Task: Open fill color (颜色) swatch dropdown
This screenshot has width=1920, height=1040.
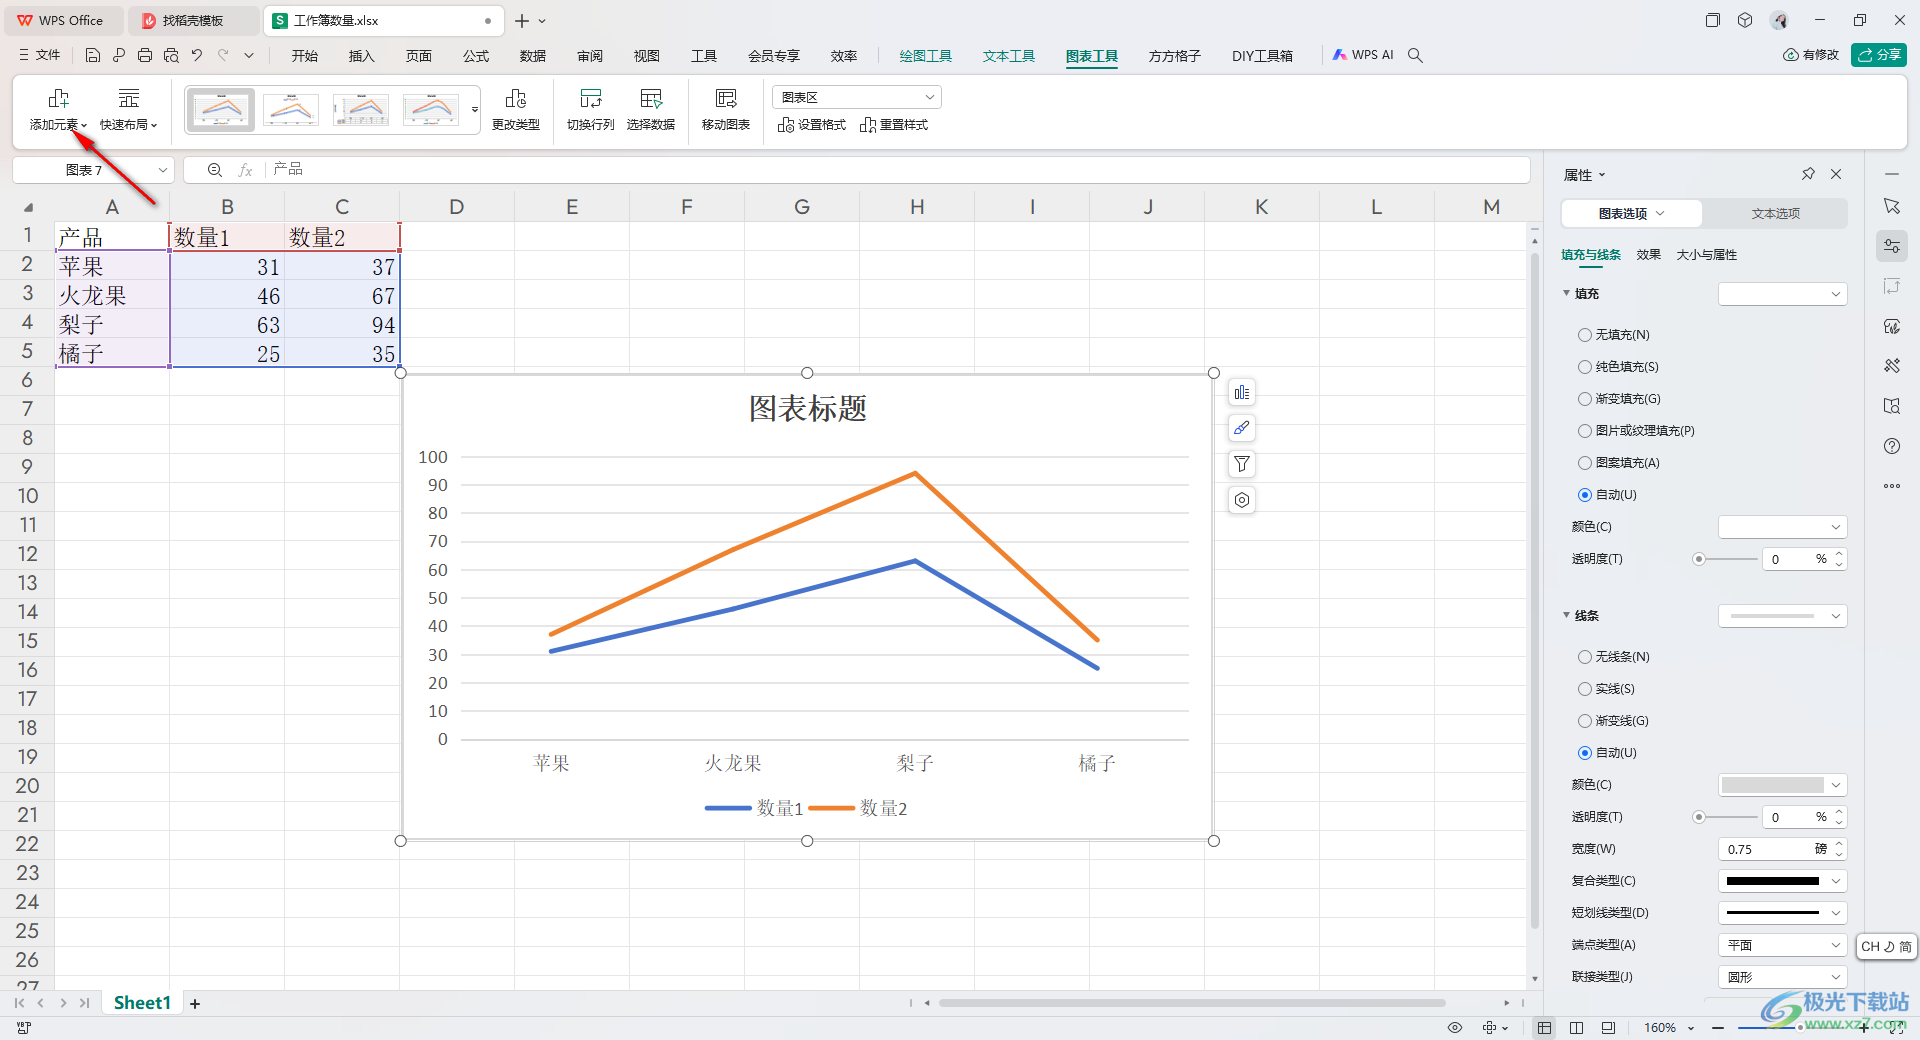Action: coord(1782,527)
